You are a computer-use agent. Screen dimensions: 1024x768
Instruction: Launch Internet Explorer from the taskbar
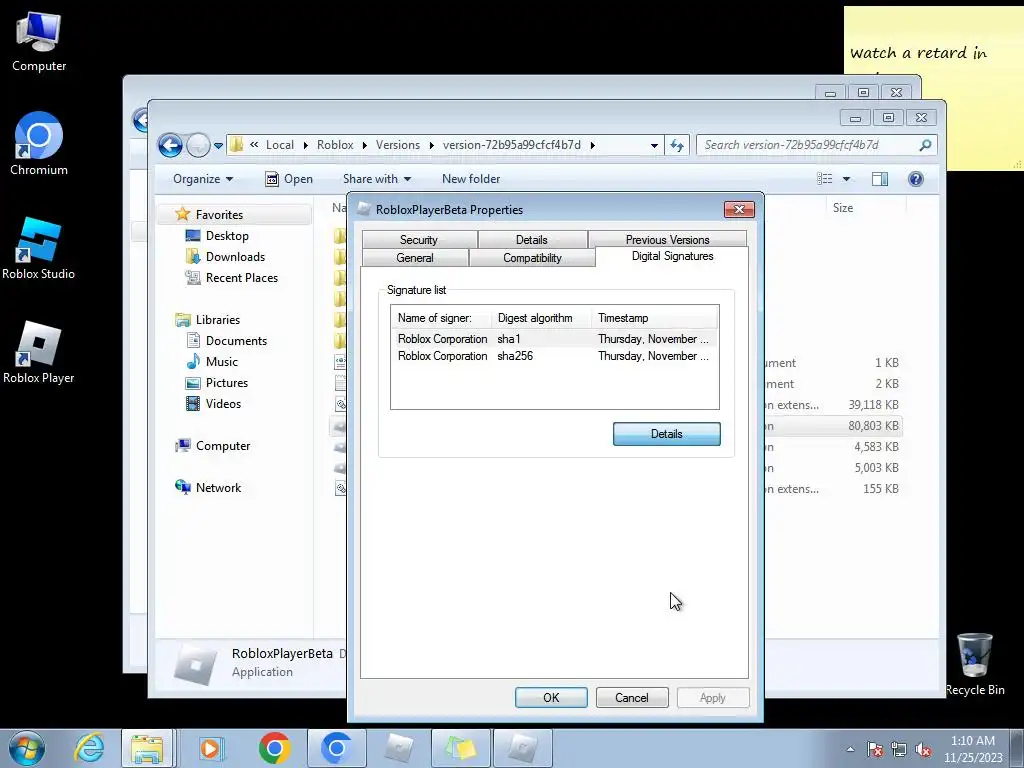pos(89,748)
